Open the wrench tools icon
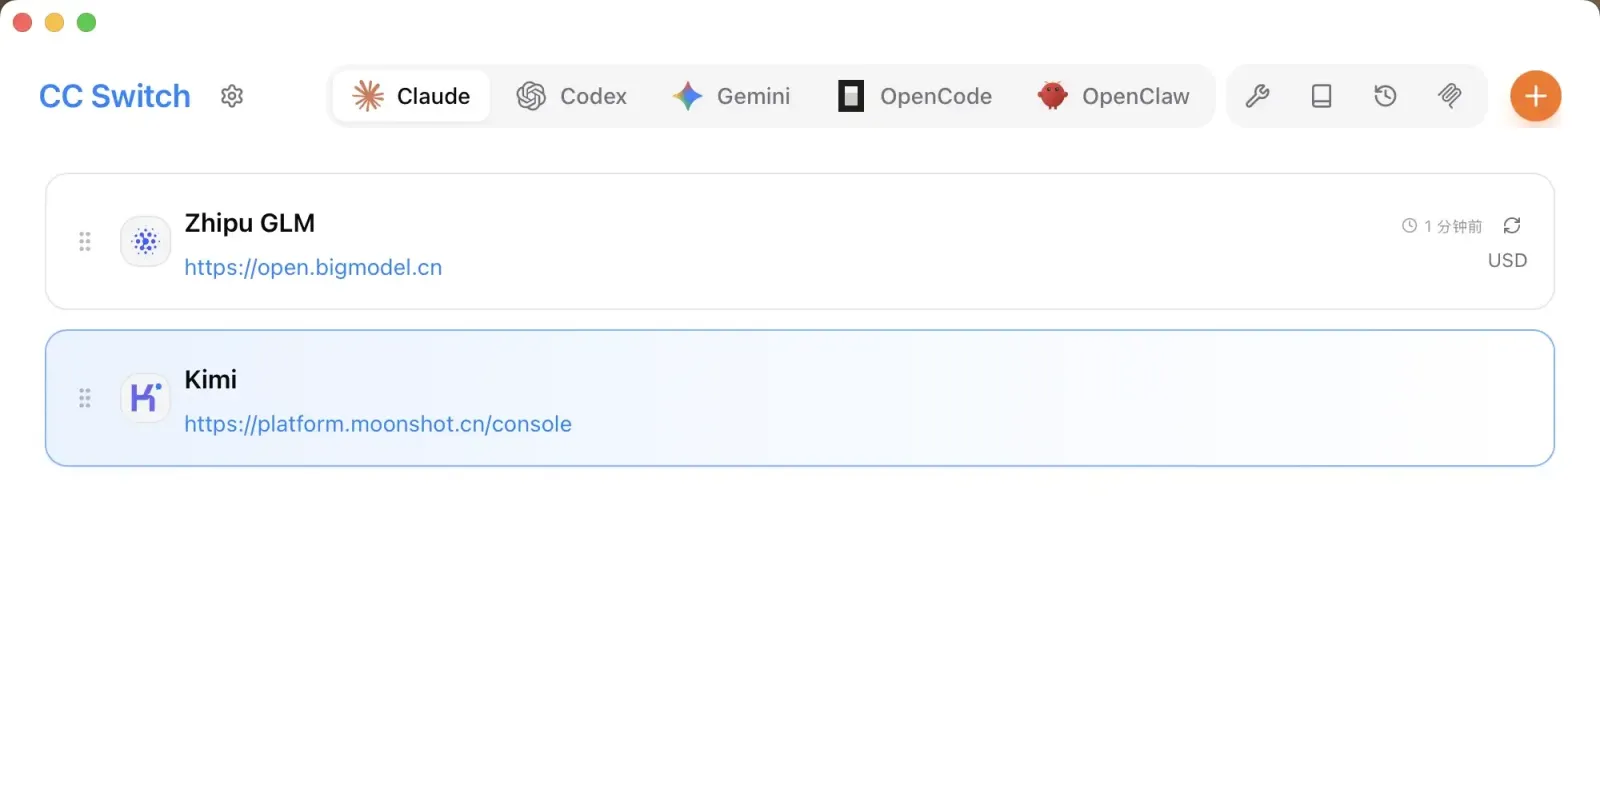This screenshot has width=1600, height=788. tap(1257, 96)
